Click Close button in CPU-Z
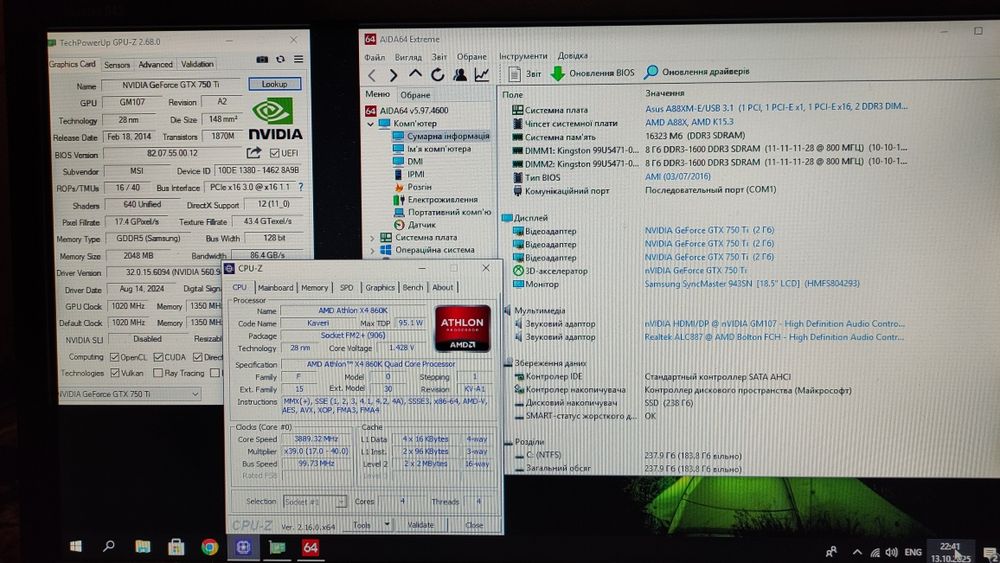The image size is (1000, 563). tap(474, 525)
